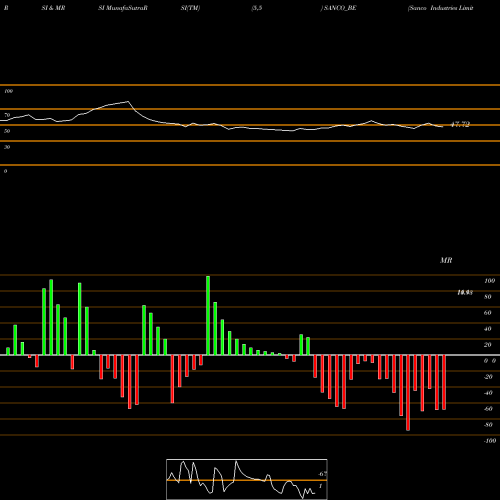Click the 80 label on MR axis
This screenshot has height=500, width=500.
(x=488, y=297)
